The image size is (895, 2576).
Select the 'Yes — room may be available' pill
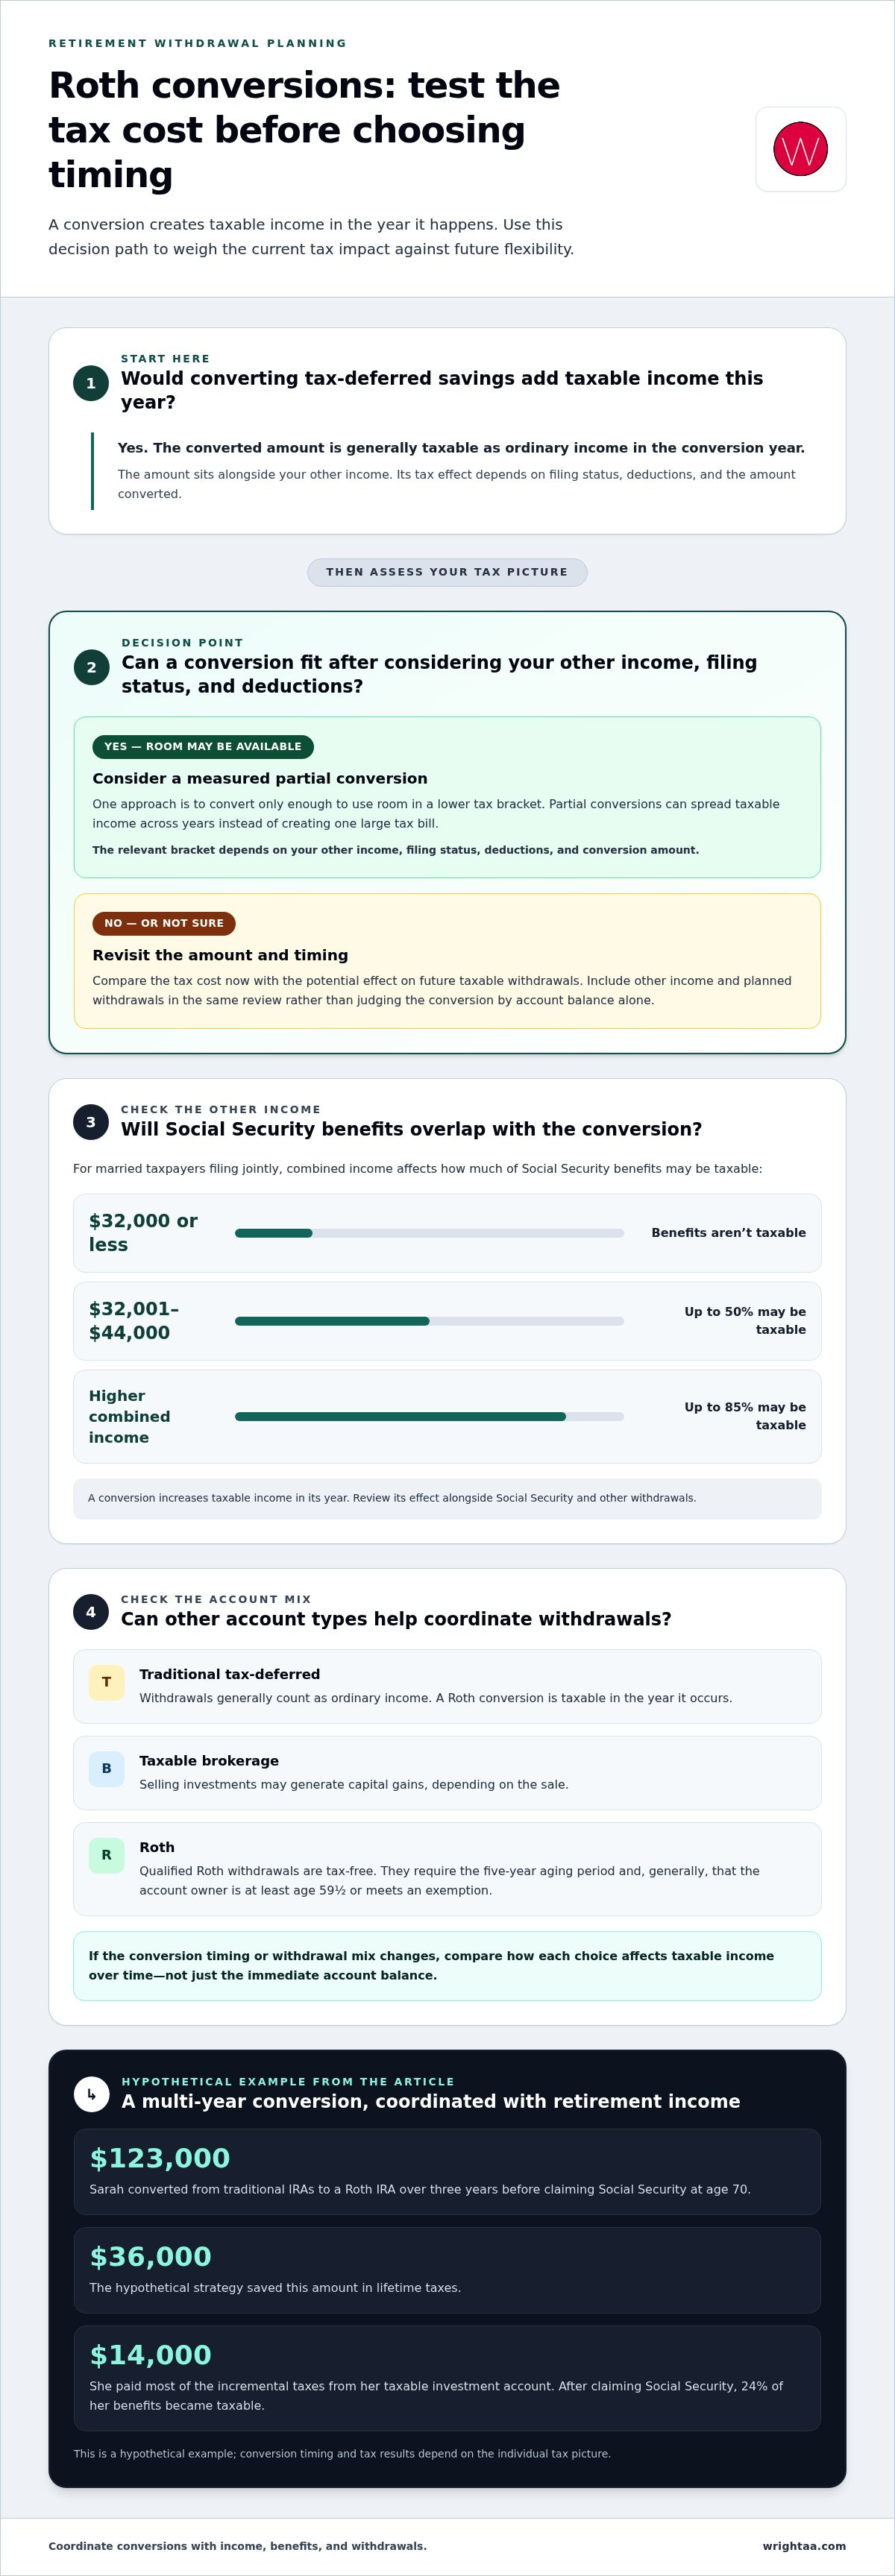(x=203, y=747)
